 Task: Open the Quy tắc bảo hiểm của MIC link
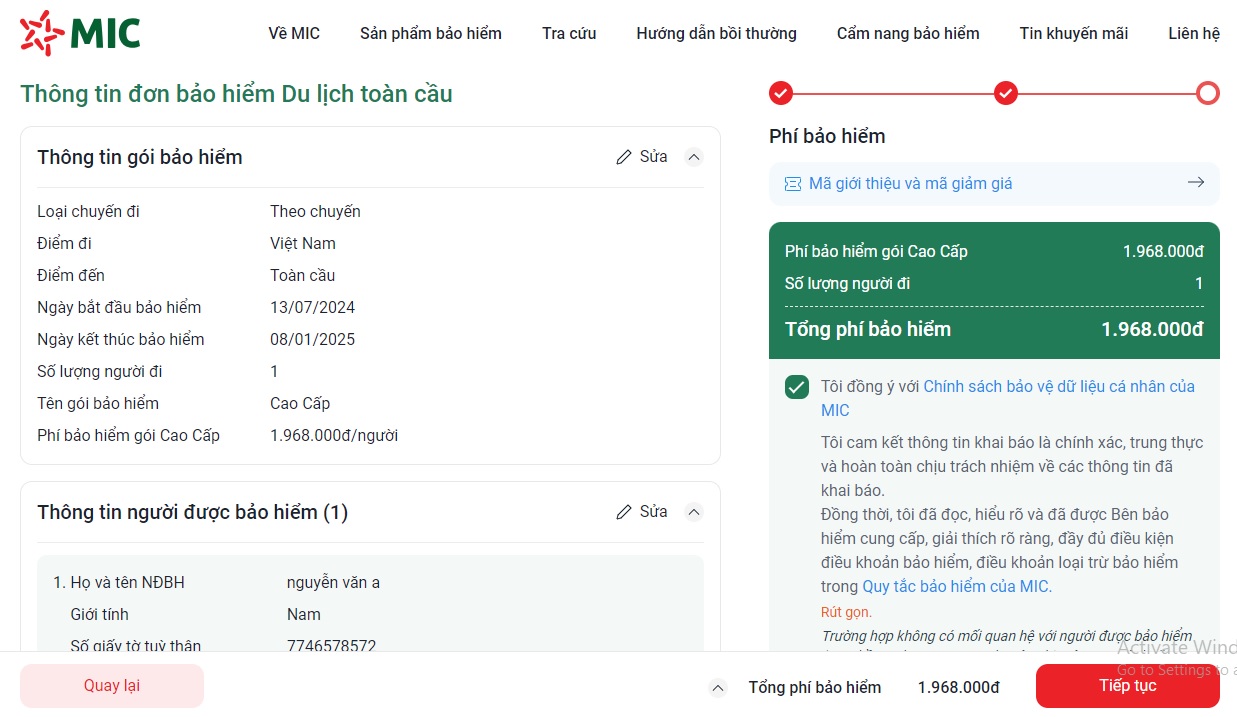click(x=957, y=587)
